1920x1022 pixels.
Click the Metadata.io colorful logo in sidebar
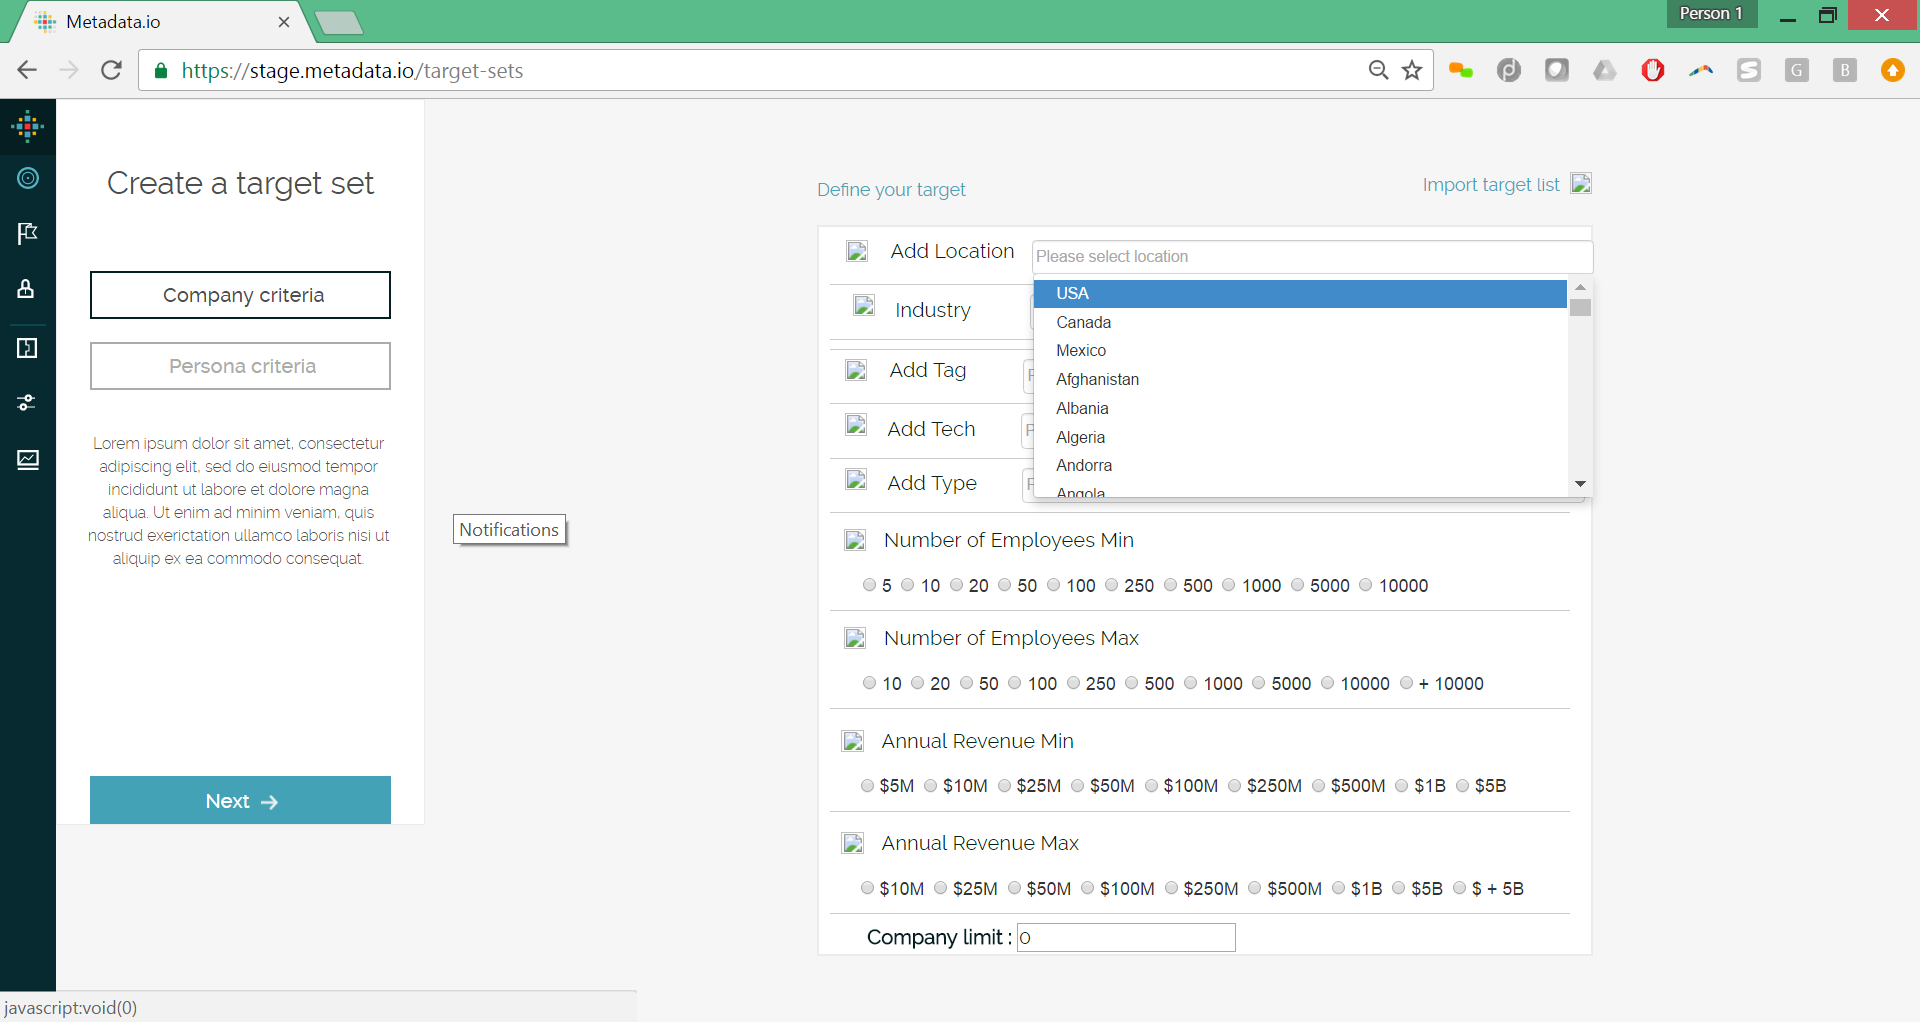coord(28,126)
